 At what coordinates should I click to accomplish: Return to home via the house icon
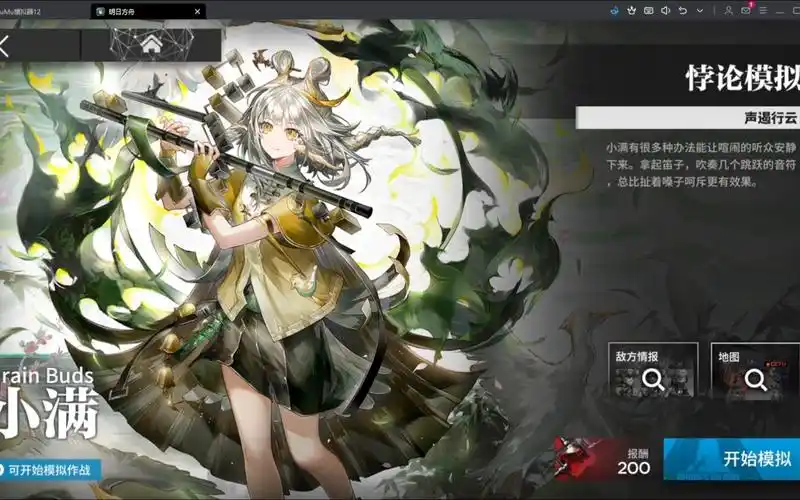tap(151, 45)
